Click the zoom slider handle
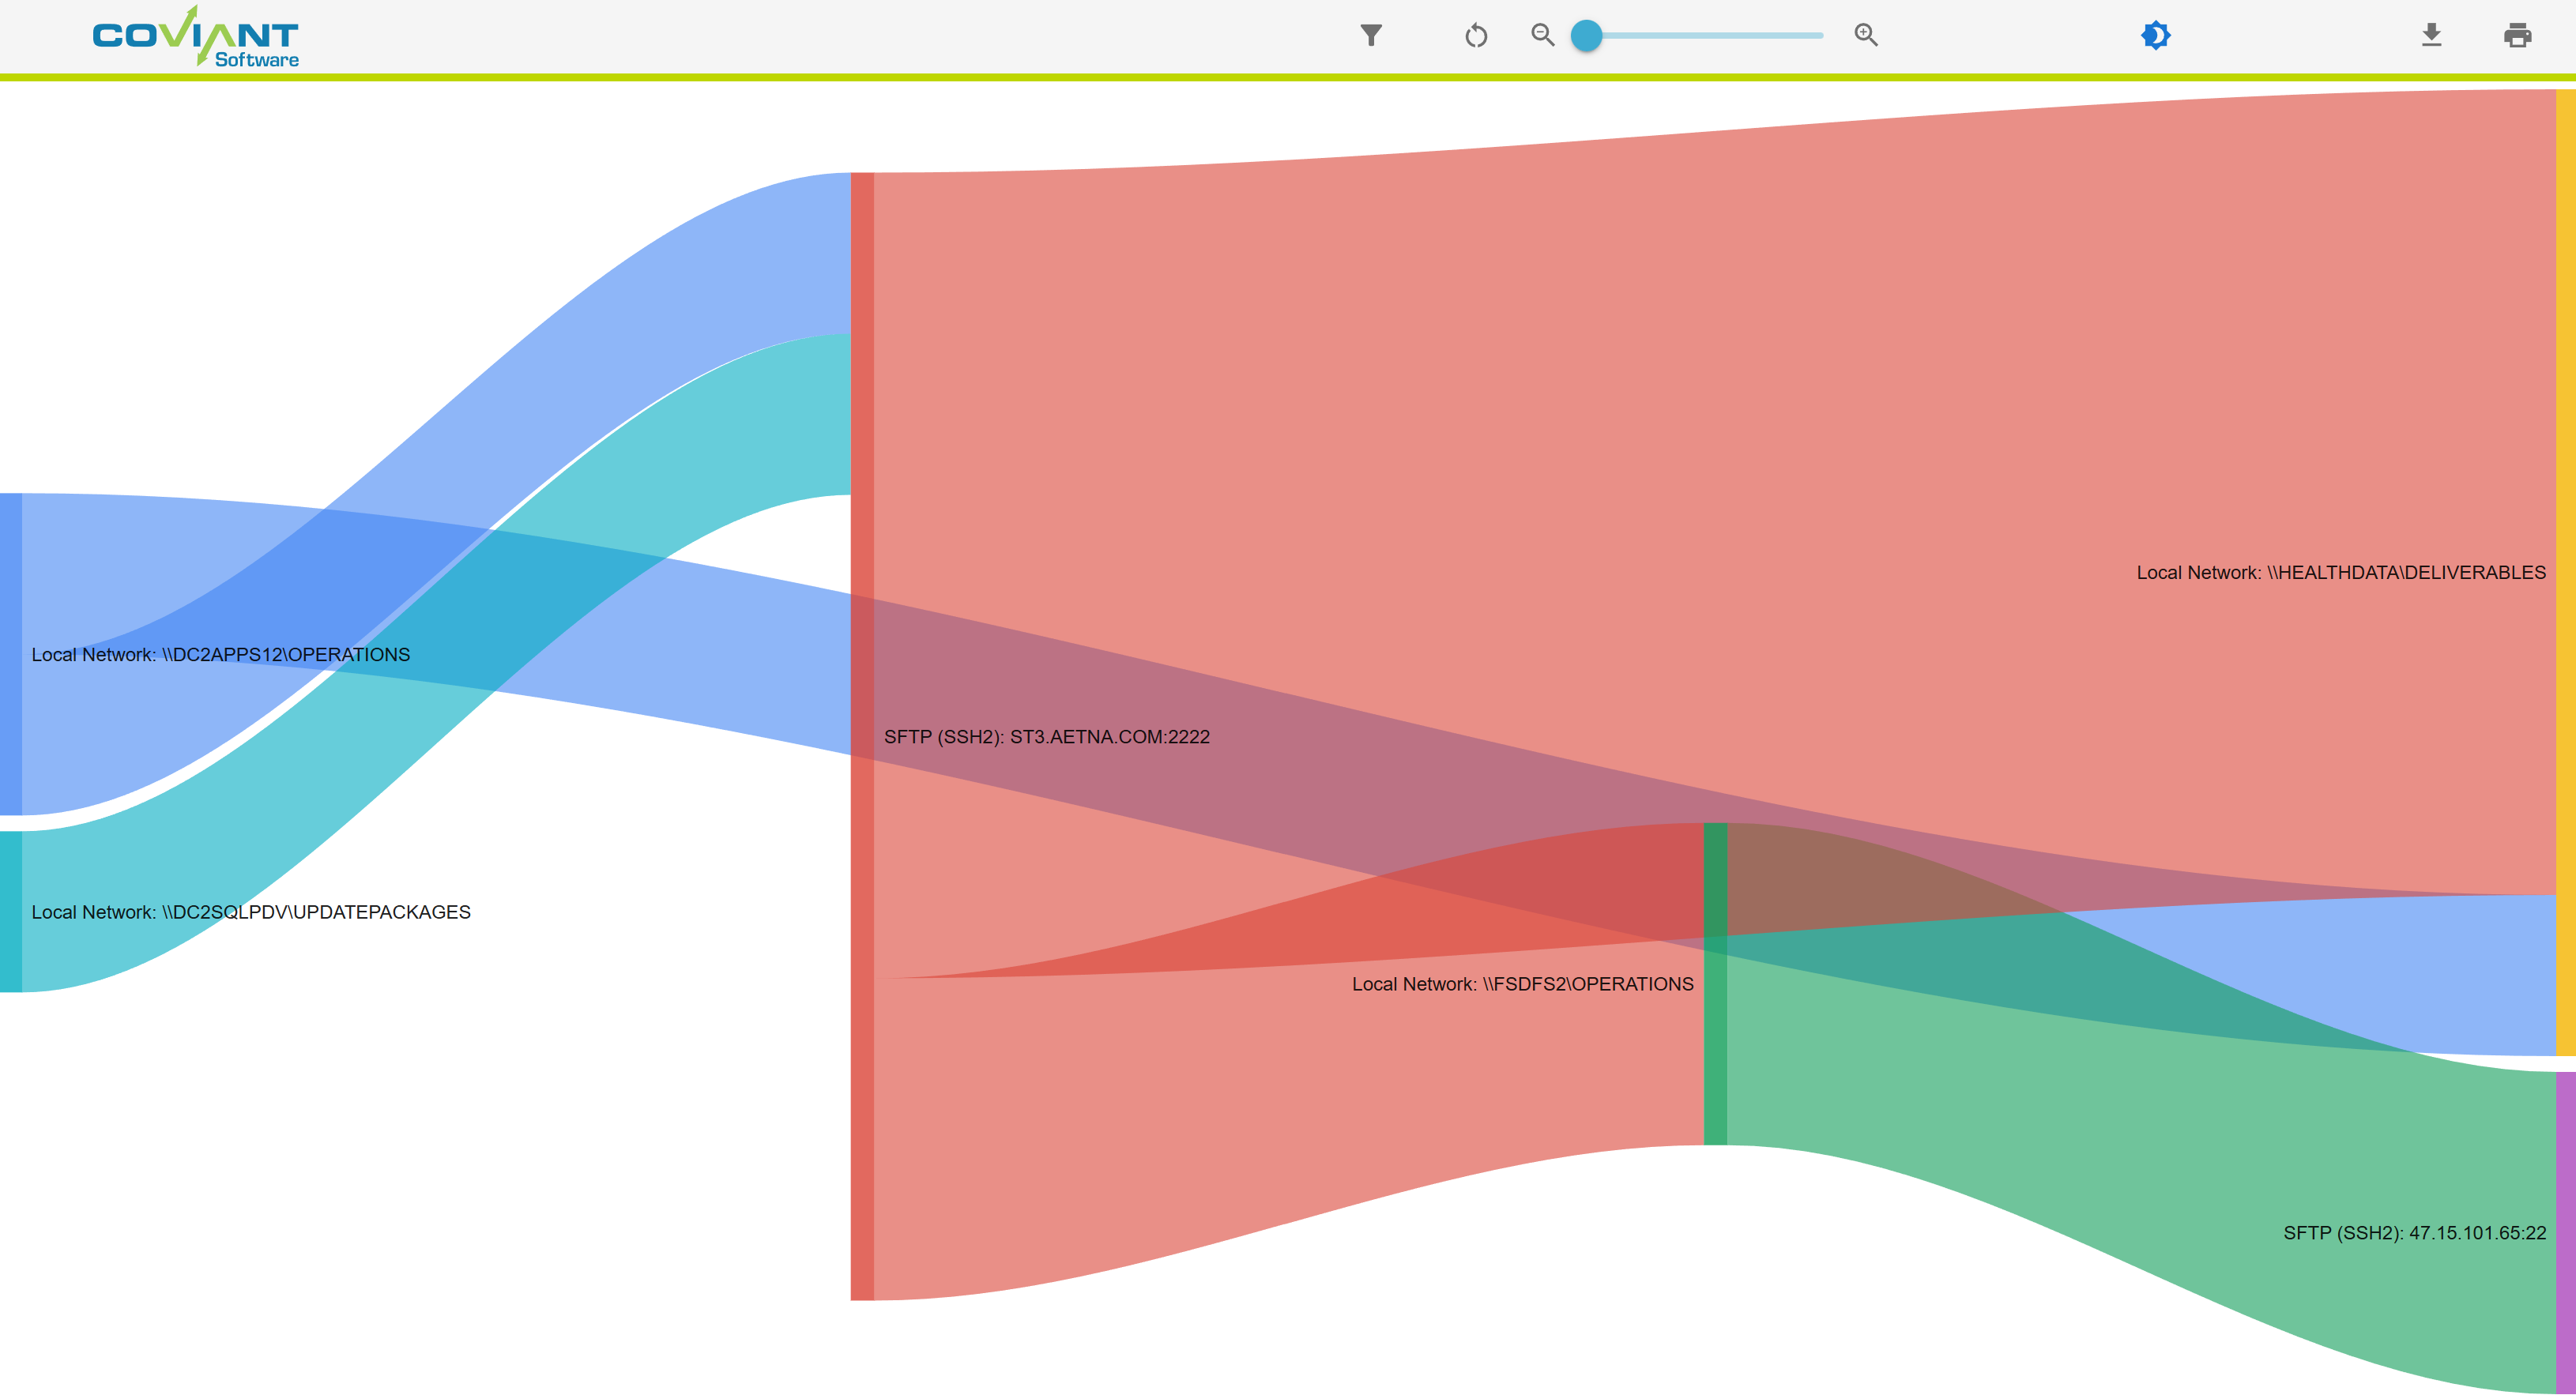The image size is (2576, 1395). coord(1586,36)
